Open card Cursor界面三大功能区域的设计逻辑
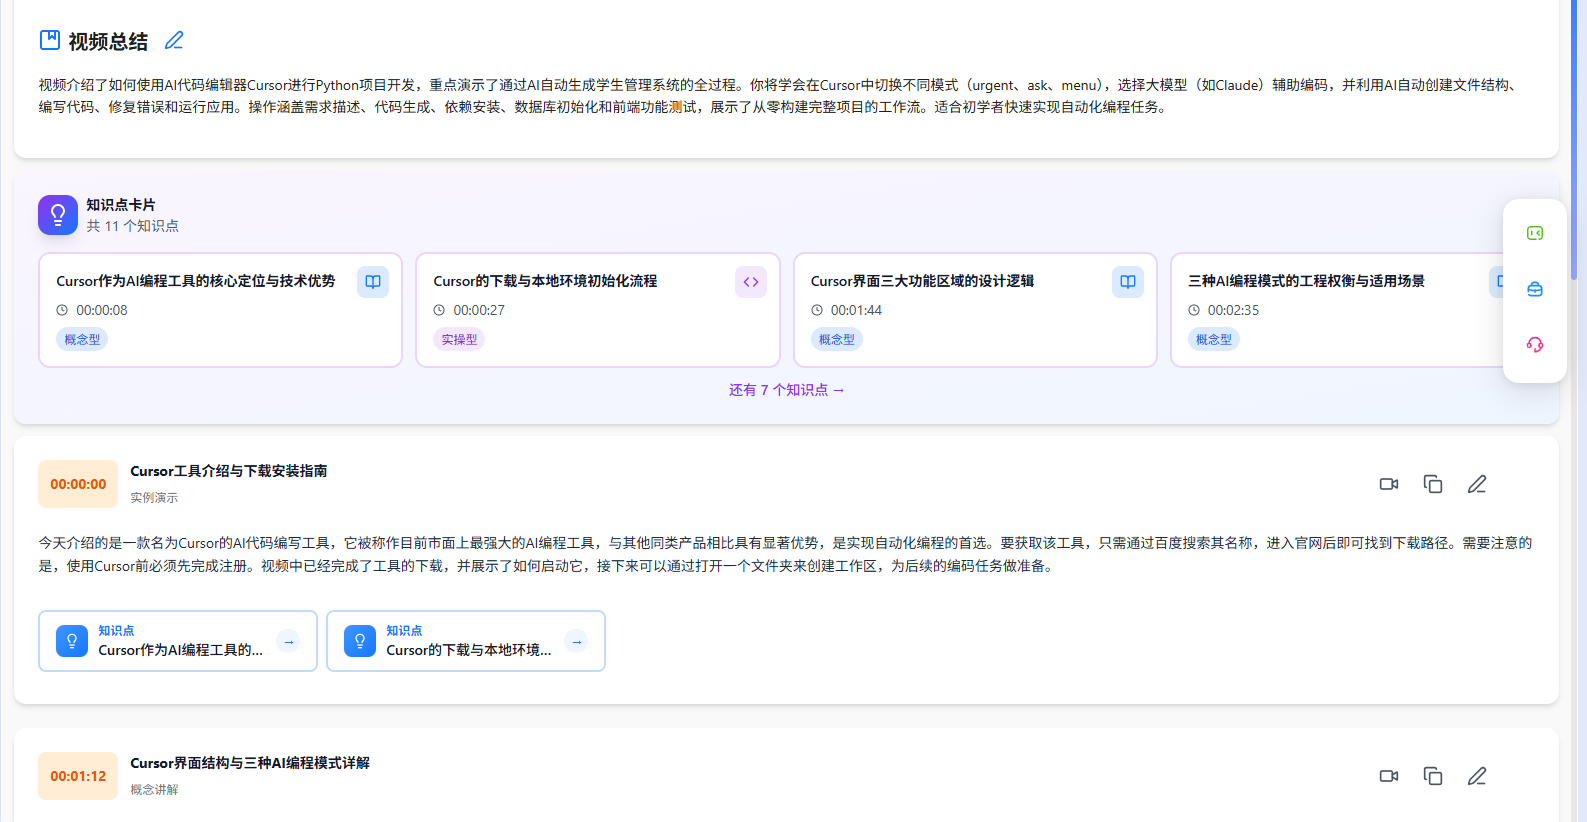This screenshot has height=822, width=1587. click(975, 310)
